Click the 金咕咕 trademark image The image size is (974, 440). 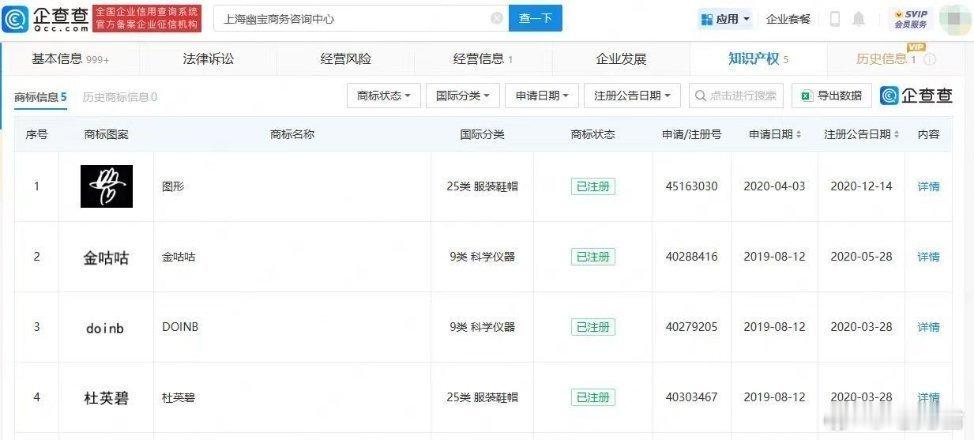pos(106,257)
